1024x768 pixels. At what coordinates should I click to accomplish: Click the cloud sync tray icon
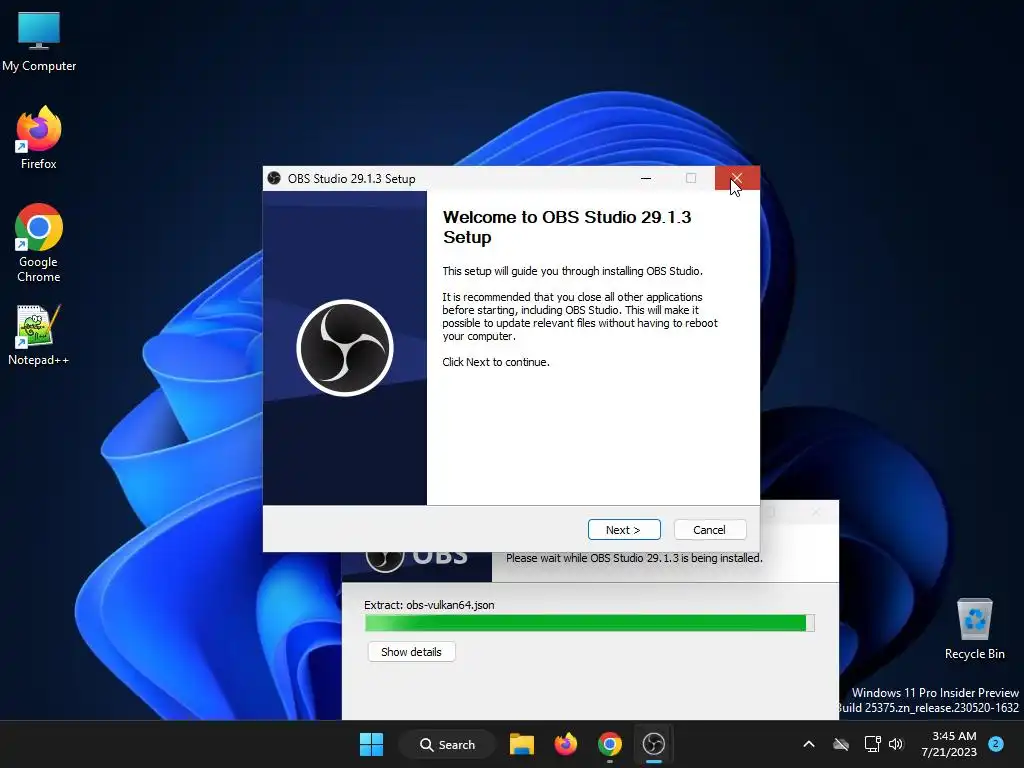(841, 744)
